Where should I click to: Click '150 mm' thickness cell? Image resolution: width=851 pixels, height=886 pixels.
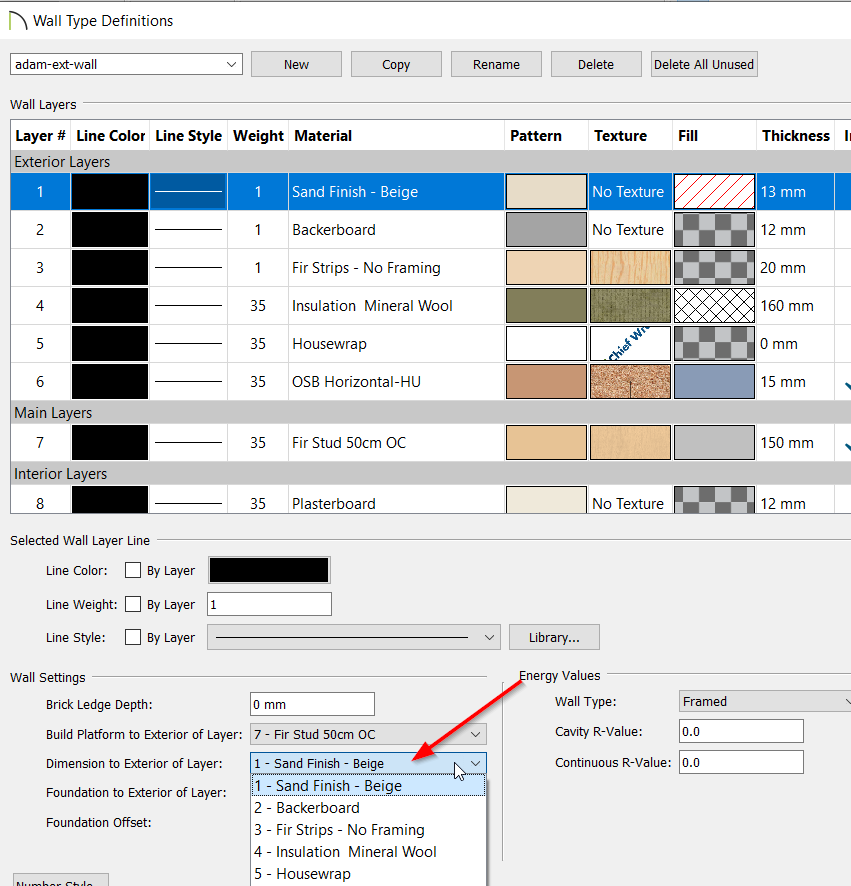[x=795, y=442]
